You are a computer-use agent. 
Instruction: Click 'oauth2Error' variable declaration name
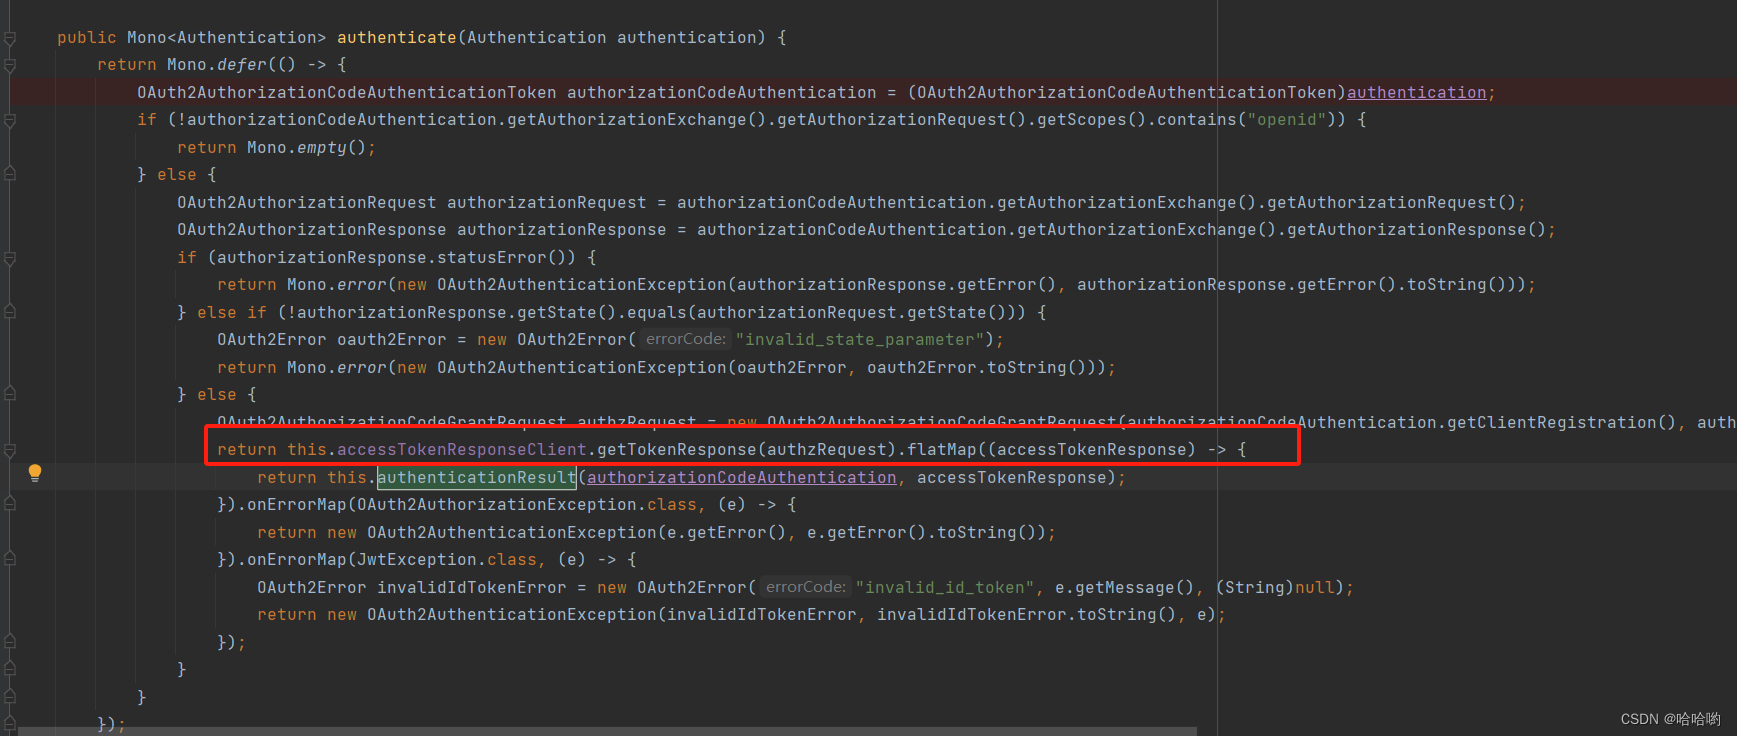[x=392, y=340]
